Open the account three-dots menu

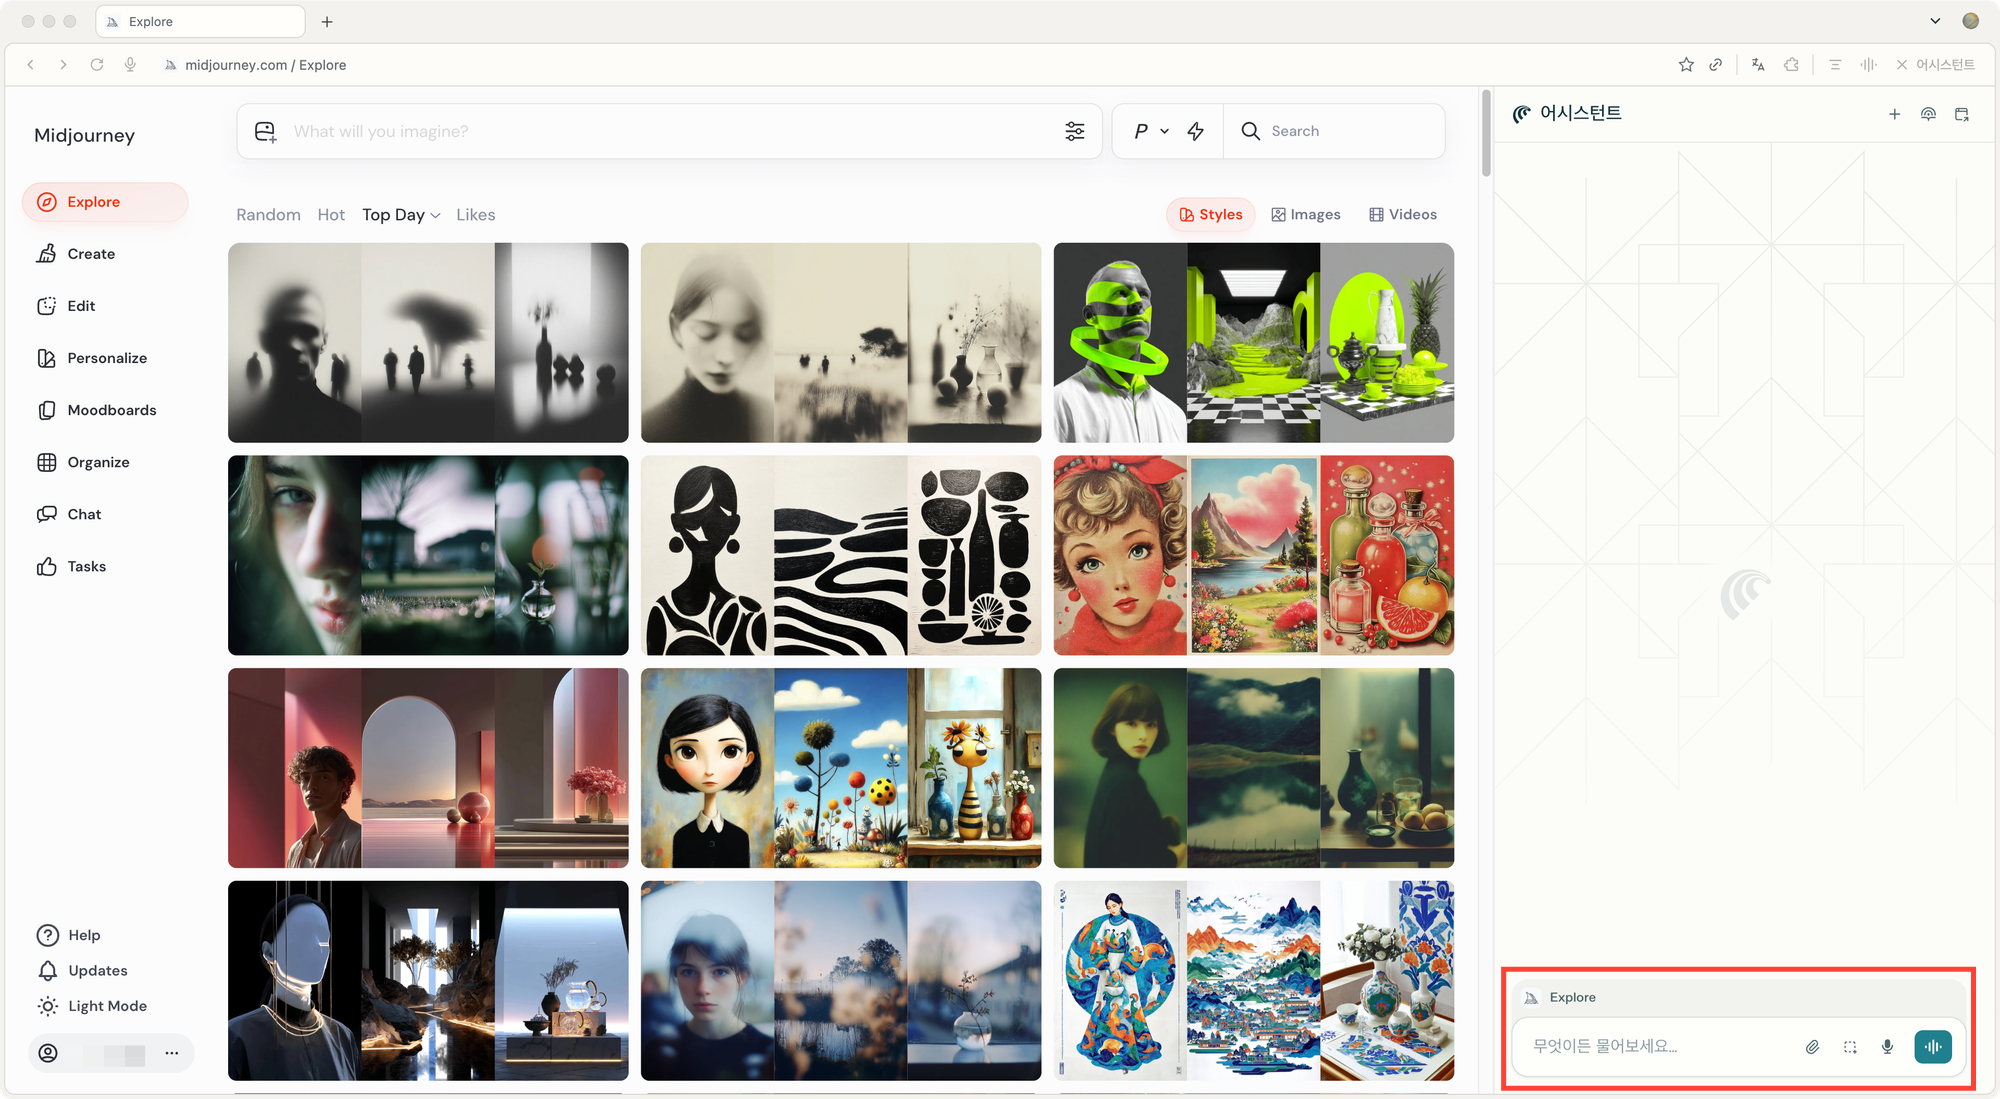pyautogui.click(x=172, y=1053)
